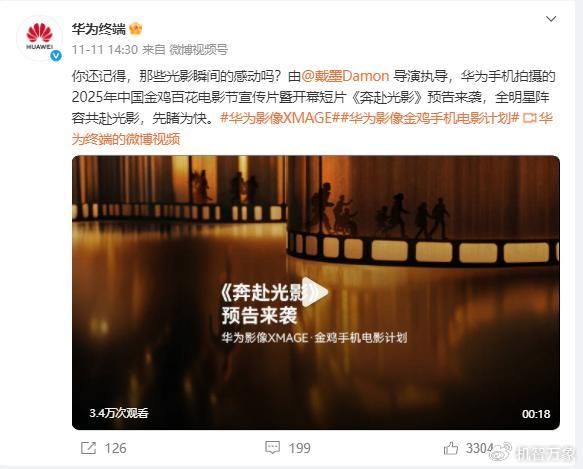Like the post with thumbs-up icon
The image size is (583, 469).
[x=451, y=448]
